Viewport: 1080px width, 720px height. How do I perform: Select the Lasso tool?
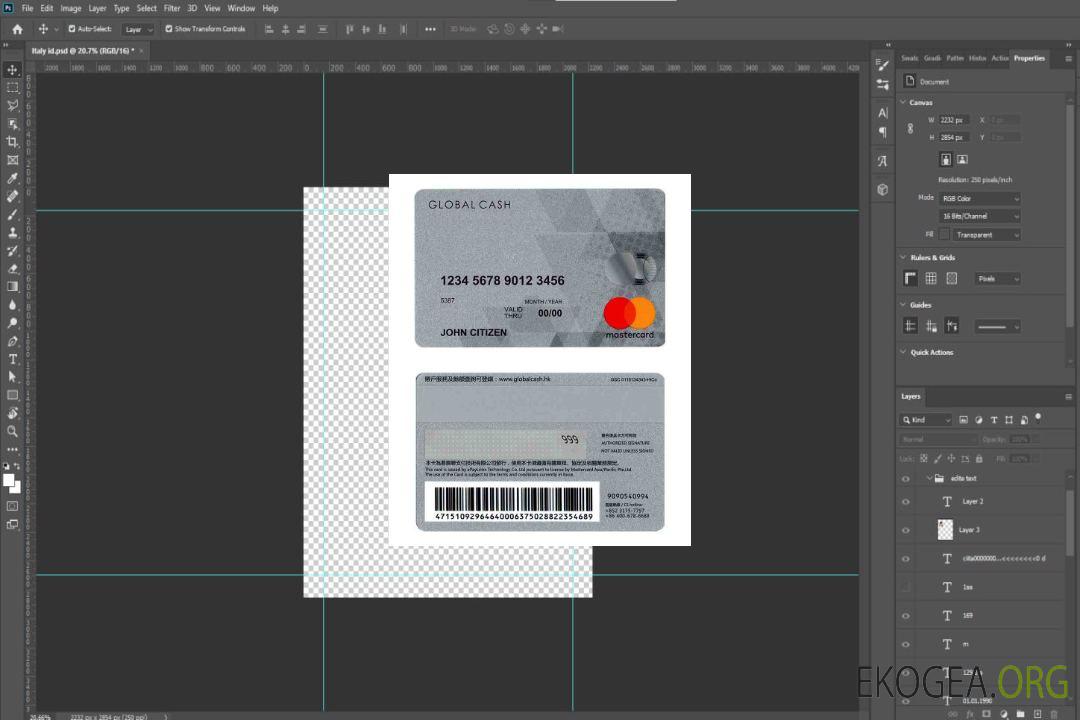pos(12,105)
